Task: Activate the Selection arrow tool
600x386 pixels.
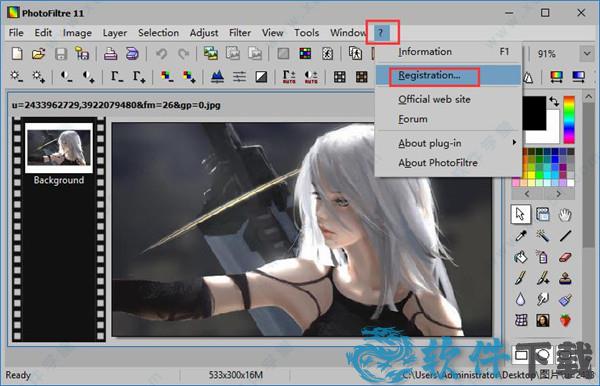Action: [521, 214]
